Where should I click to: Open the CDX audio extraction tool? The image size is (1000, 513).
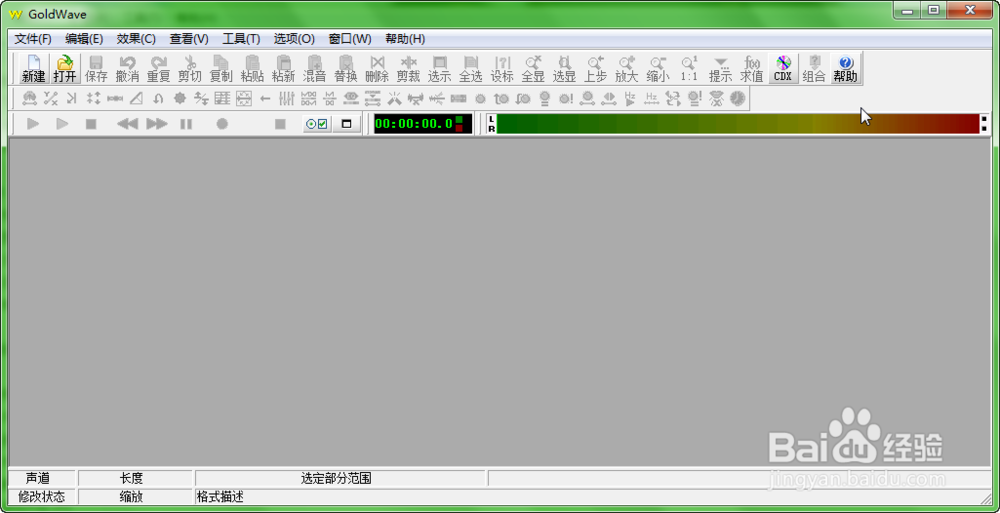click(783, 69)
